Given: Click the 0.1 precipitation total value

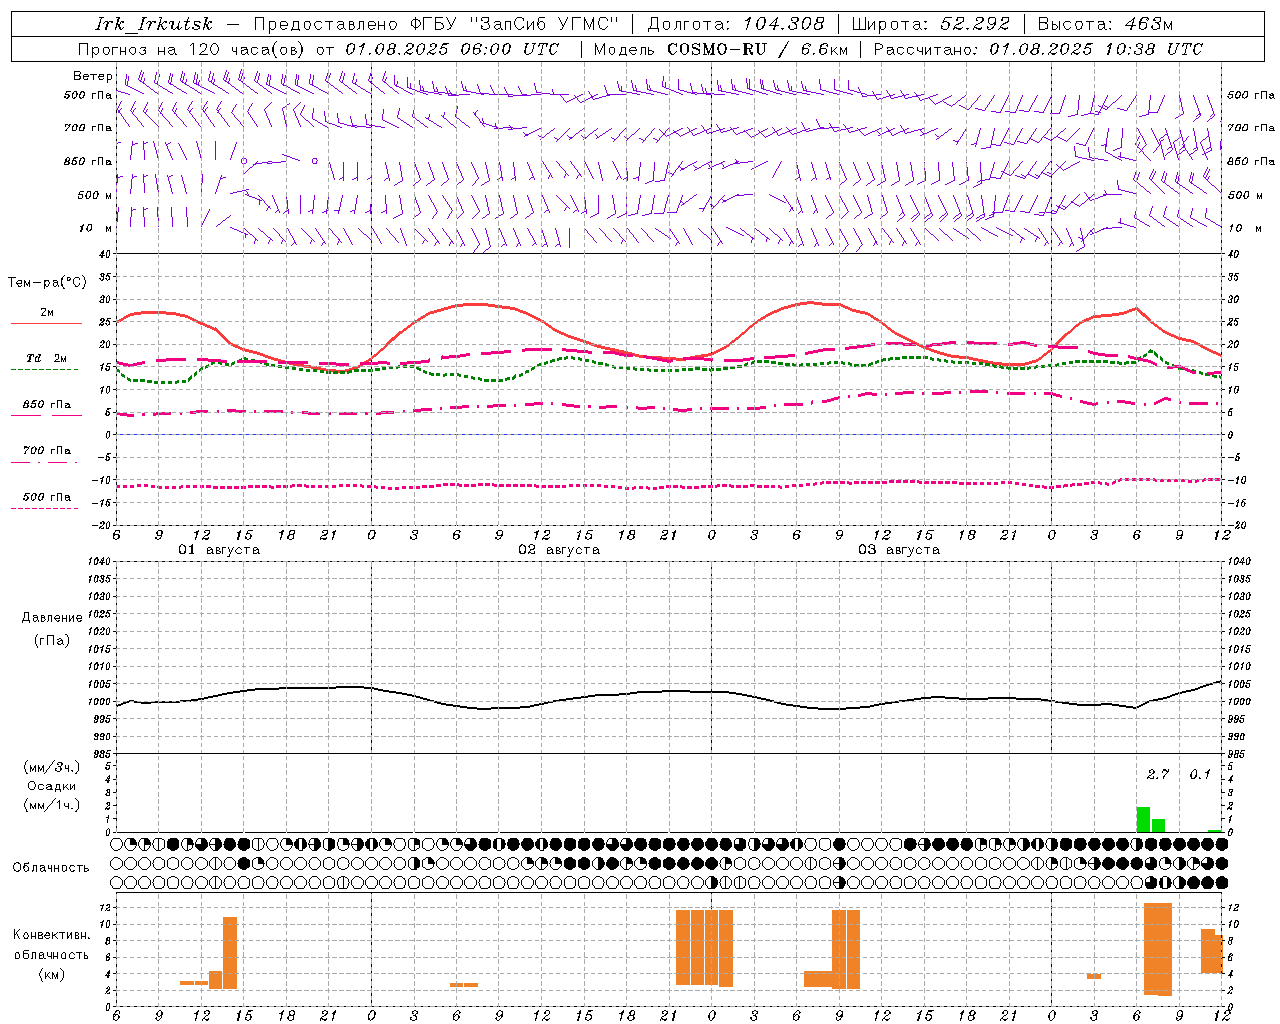Looking at the screenshot, I should (1200, 775).
